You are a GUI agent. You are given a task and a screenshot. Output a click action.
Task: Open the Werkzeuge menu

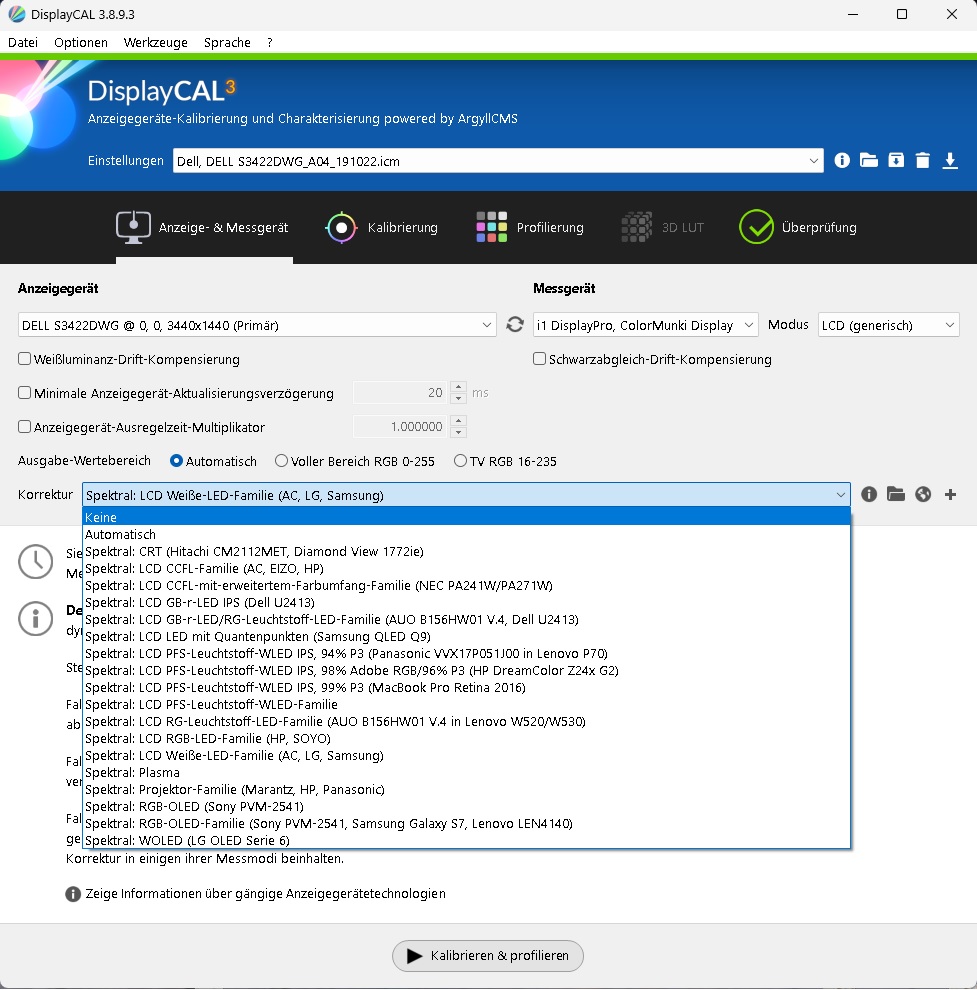pos(155,42)
